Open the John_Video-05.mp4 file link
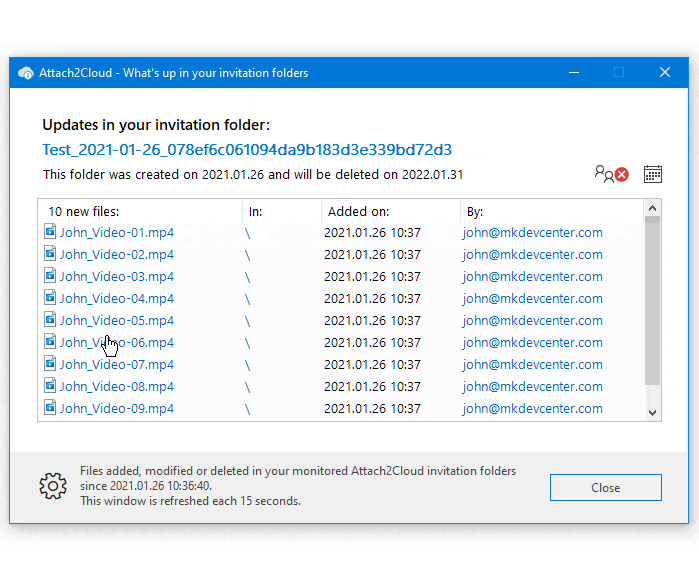Viewport: 699px width, 580px height. click(117, 321)
